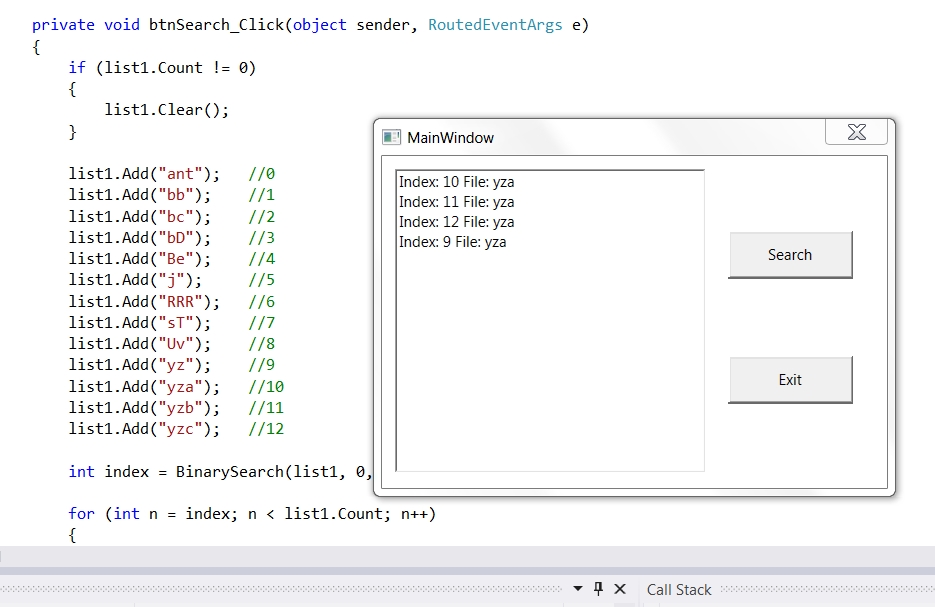Switch to the Call Stack tab
This screenshot has height=607, width=935.
point(679,589)
